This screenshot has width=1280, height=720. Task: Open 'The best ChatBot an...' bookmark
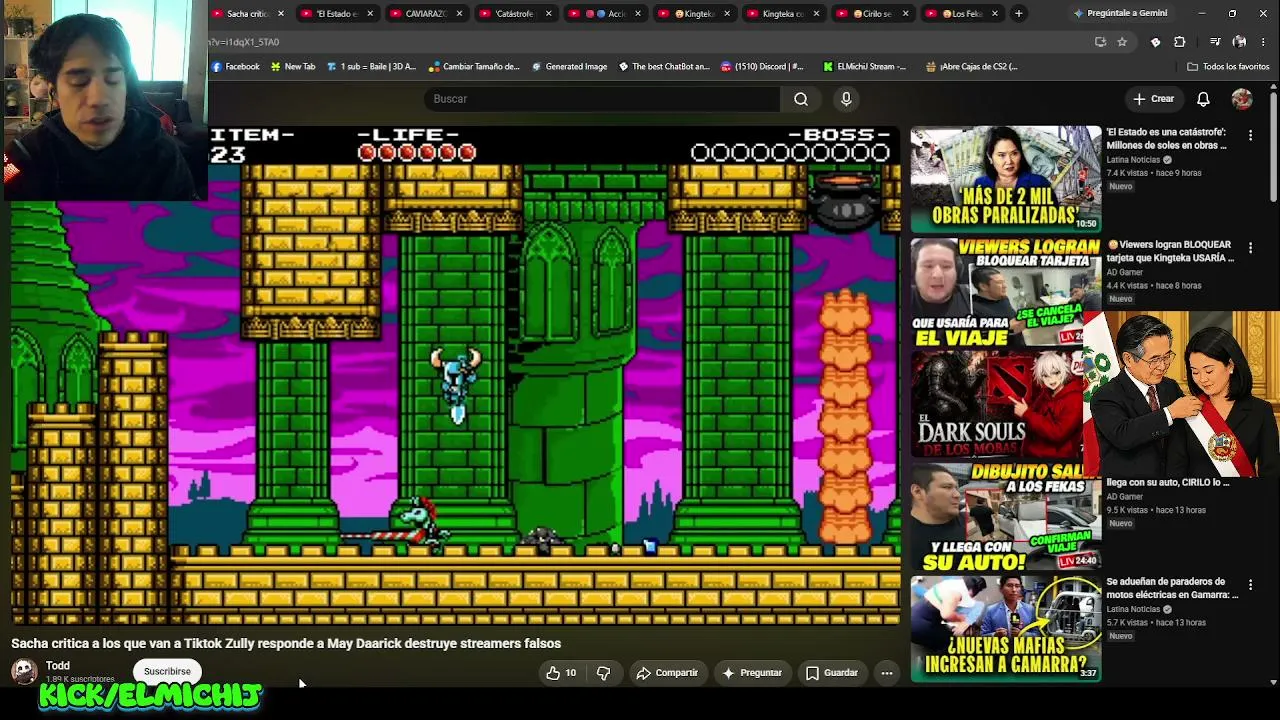(663, 67)
